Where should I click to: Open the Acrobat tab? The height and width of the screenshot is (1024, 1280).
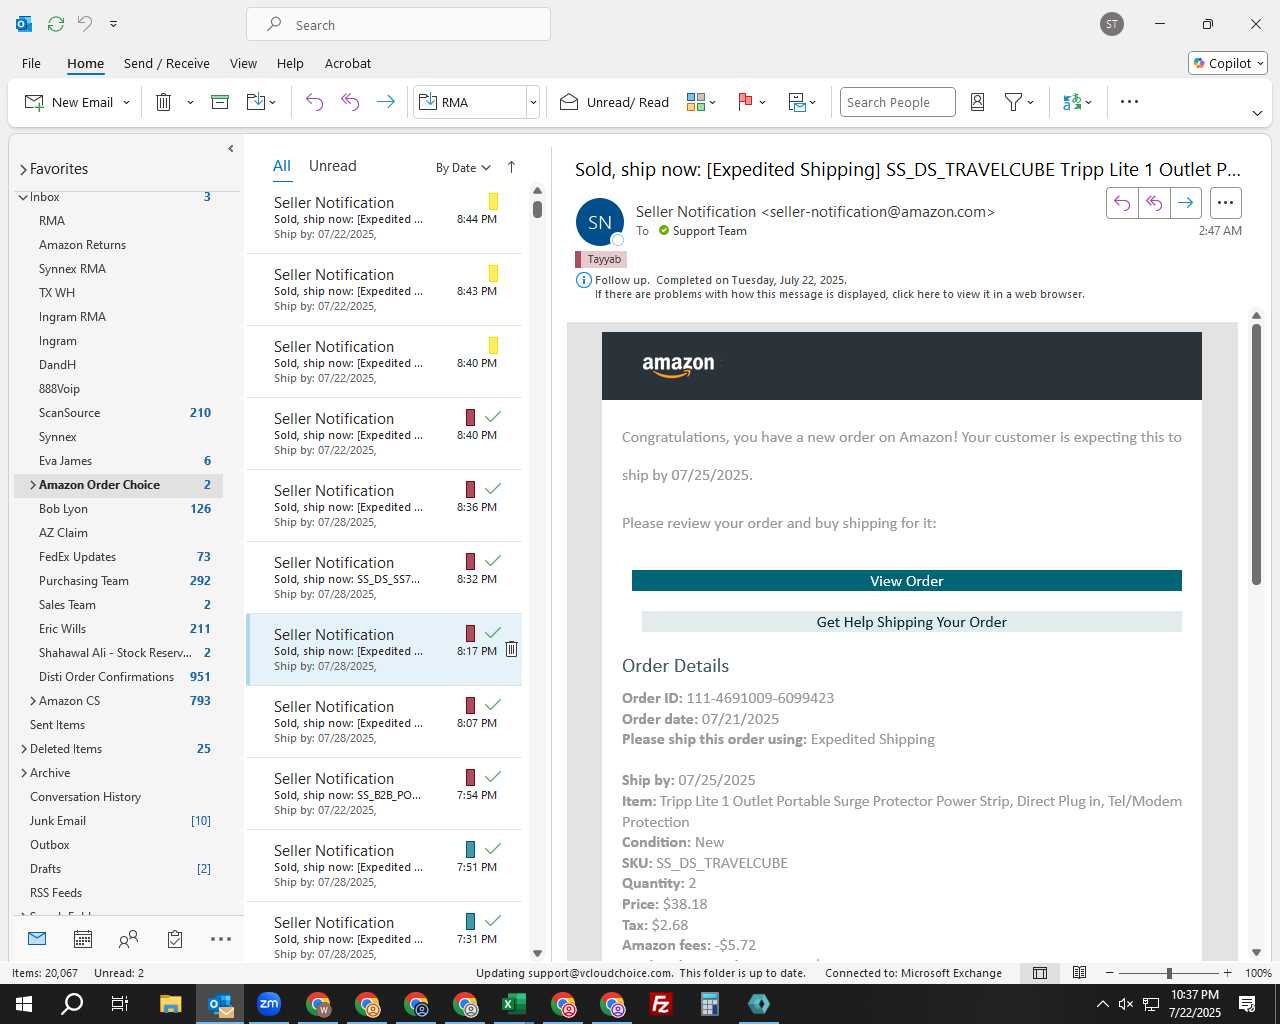348,63
